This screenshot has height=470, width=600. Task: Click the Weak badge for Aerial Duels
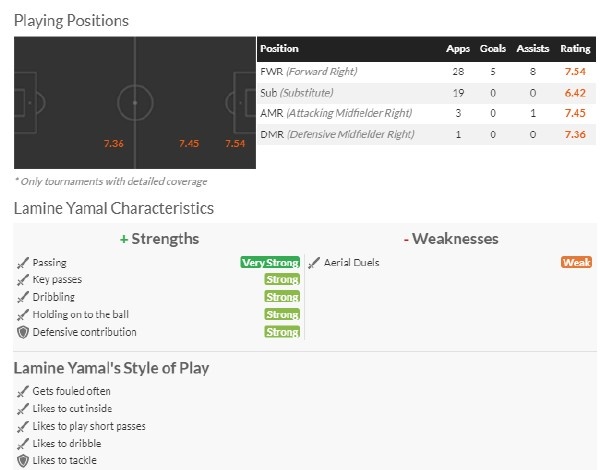pyautogui.click(x=576, y=263)
